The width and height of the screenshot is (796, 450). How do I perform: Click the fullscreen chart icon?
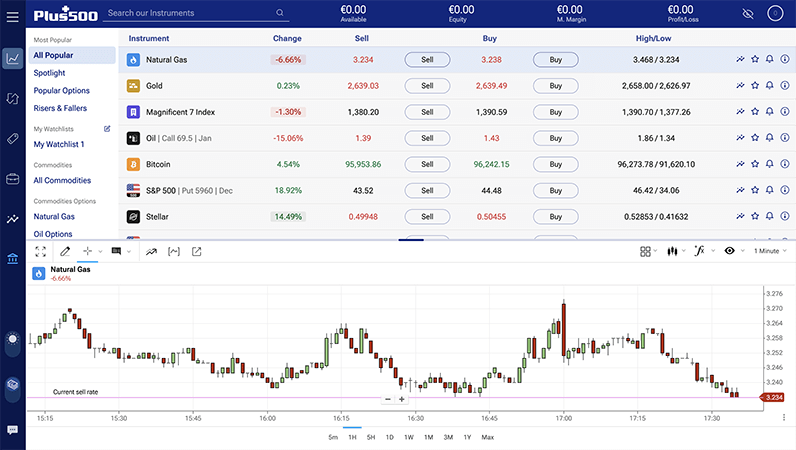click(41, 251)
